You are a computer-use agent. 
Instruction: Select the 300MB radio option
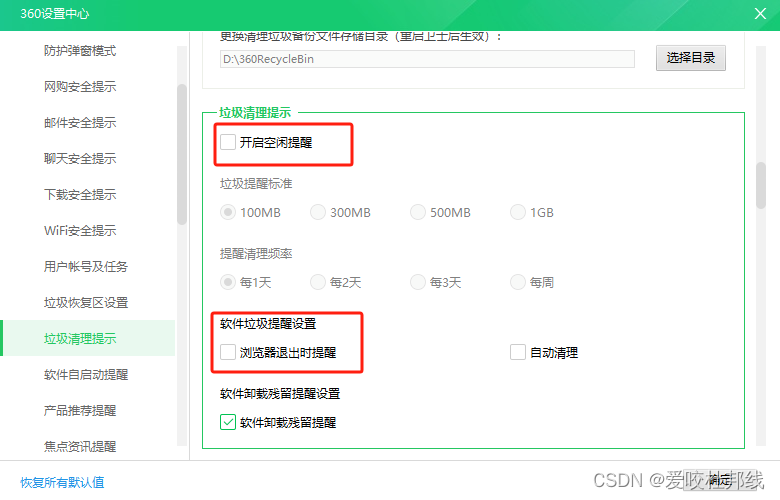(x=318, y=212)
